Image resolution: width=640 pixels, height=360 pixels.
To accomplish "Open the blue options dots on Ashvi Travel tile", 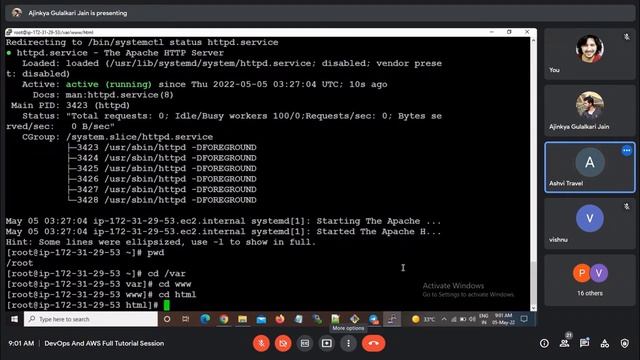I will coord(627,151).
